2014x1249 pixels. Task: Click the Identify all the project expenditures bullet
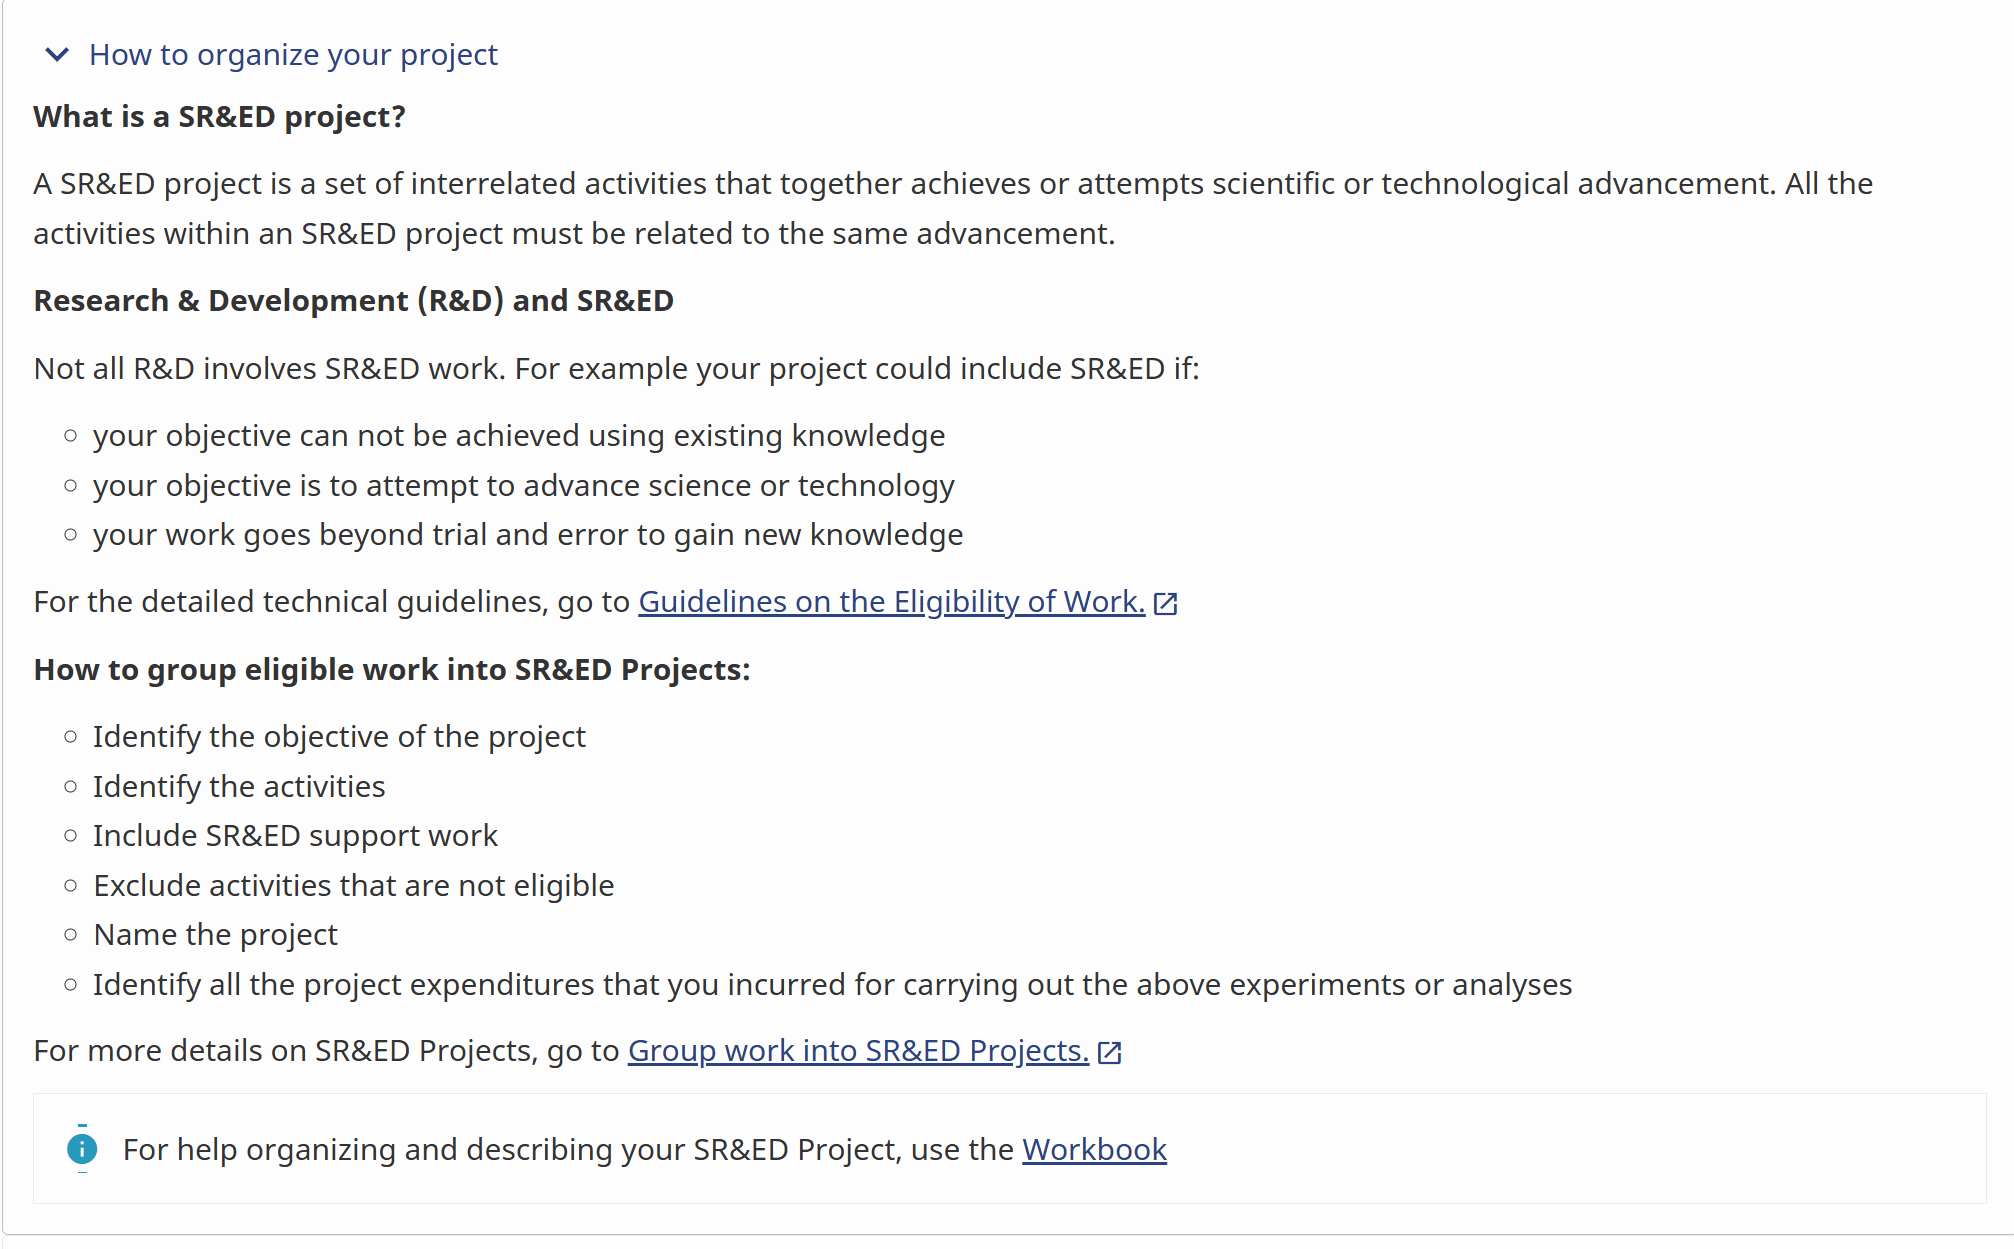tap(832, 985)
